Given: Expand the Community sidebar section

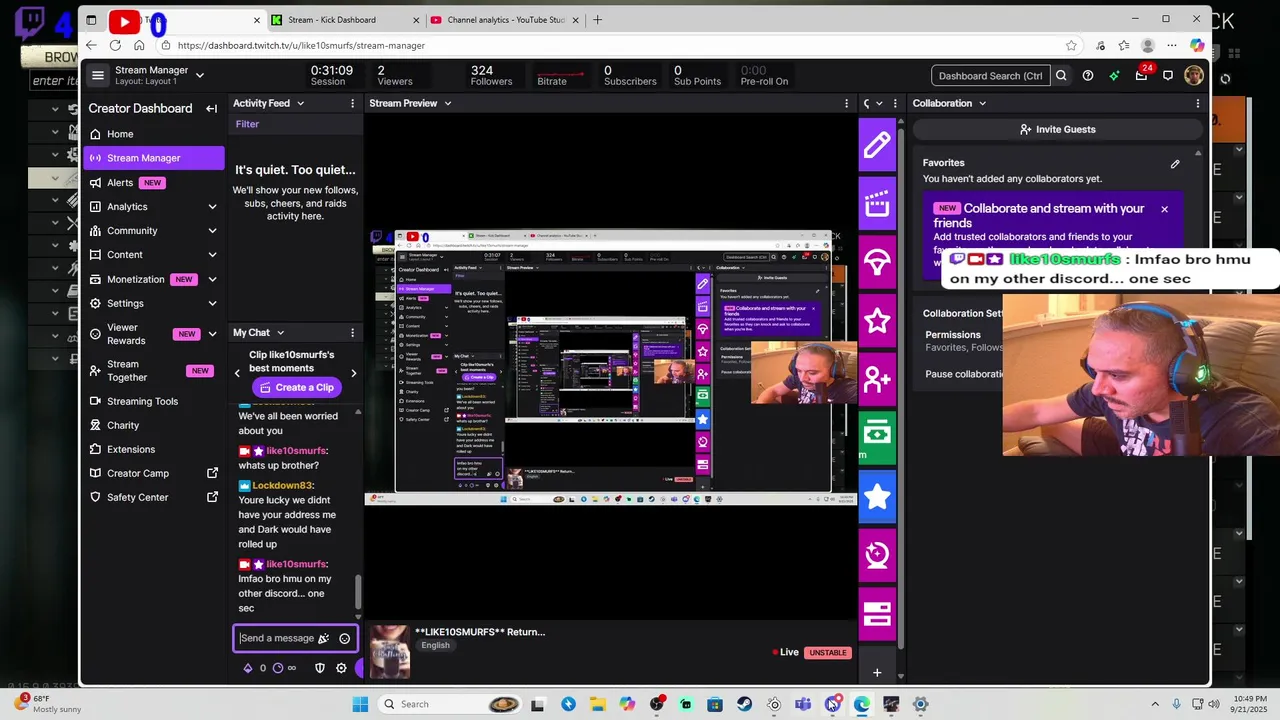Looking at the screenshot, I should point(212,231).
